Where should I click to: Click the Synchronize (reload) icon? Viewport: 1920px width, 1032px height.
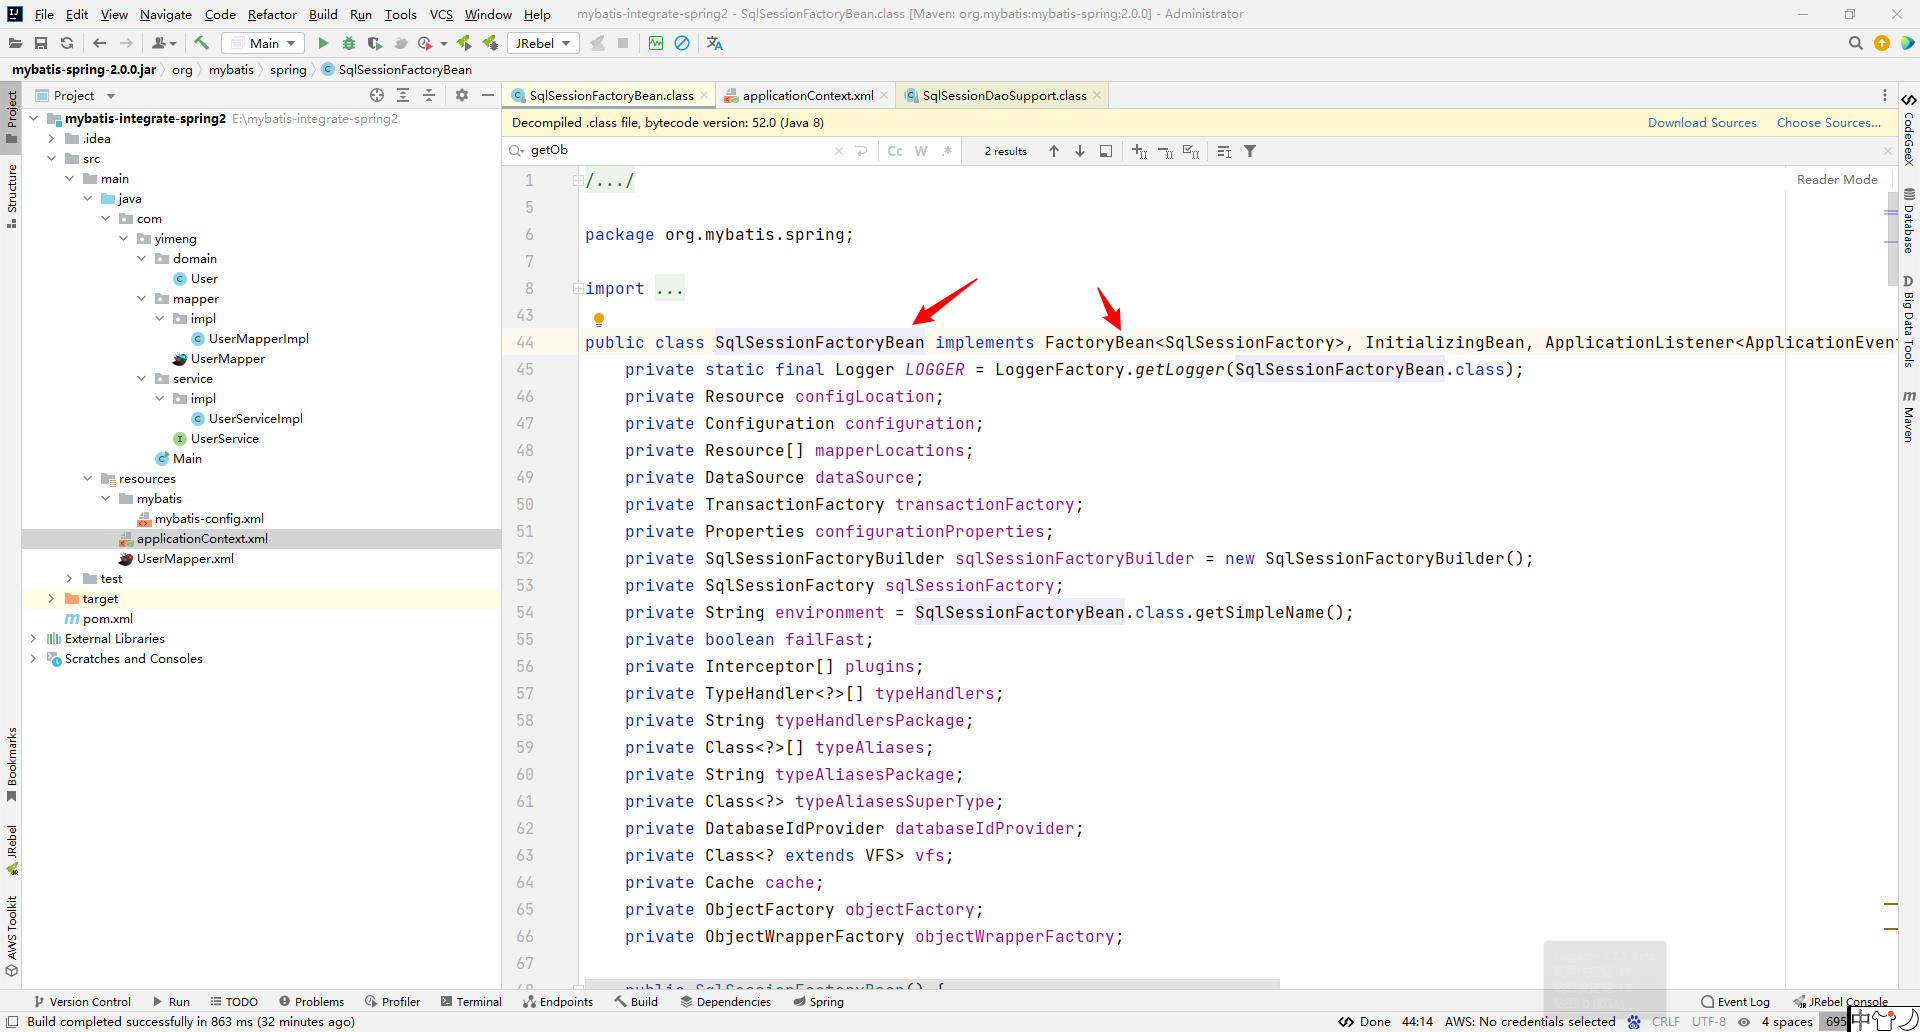(67, 43)
